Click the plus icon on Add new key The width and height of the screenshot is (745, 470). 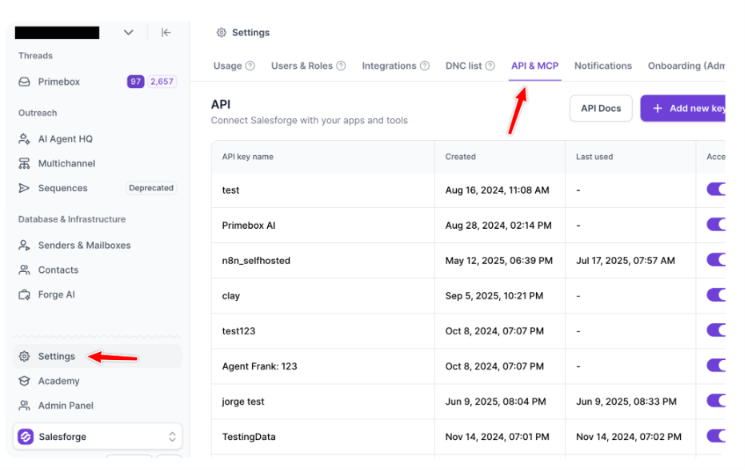658,108
